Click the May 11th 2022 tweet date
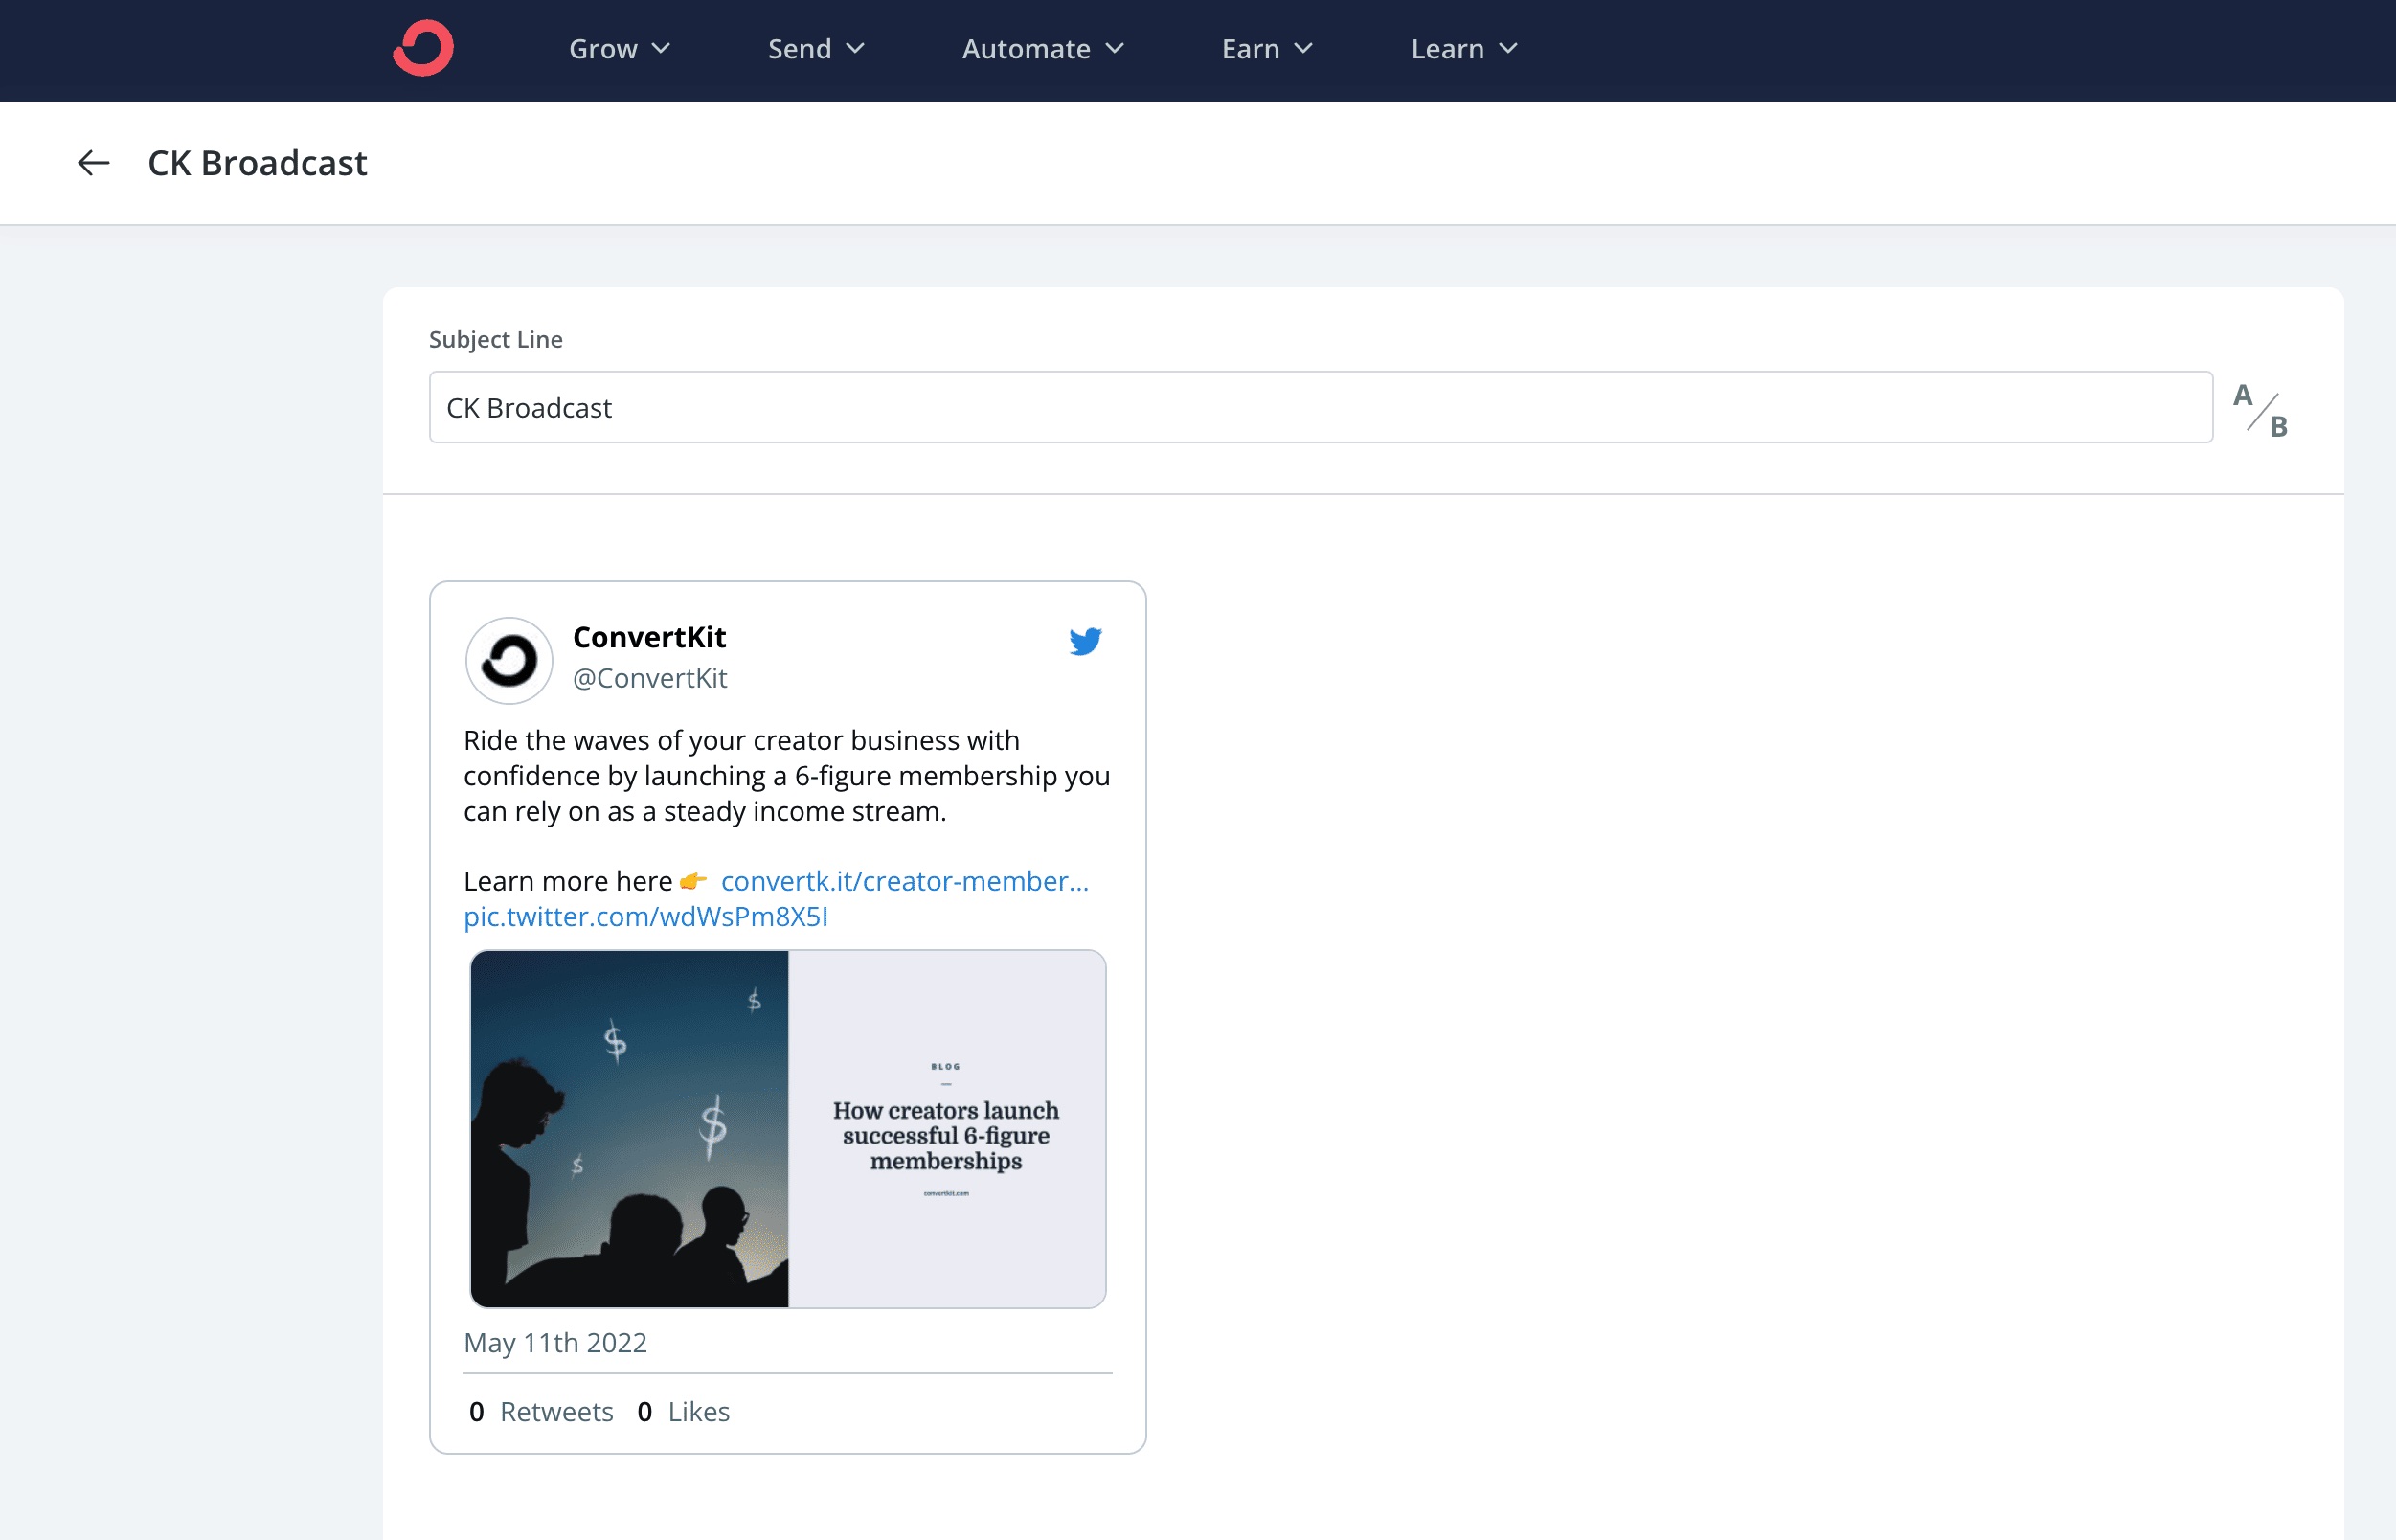The height and width of the screenshot is (1540, 2396). pos(555,1342)
